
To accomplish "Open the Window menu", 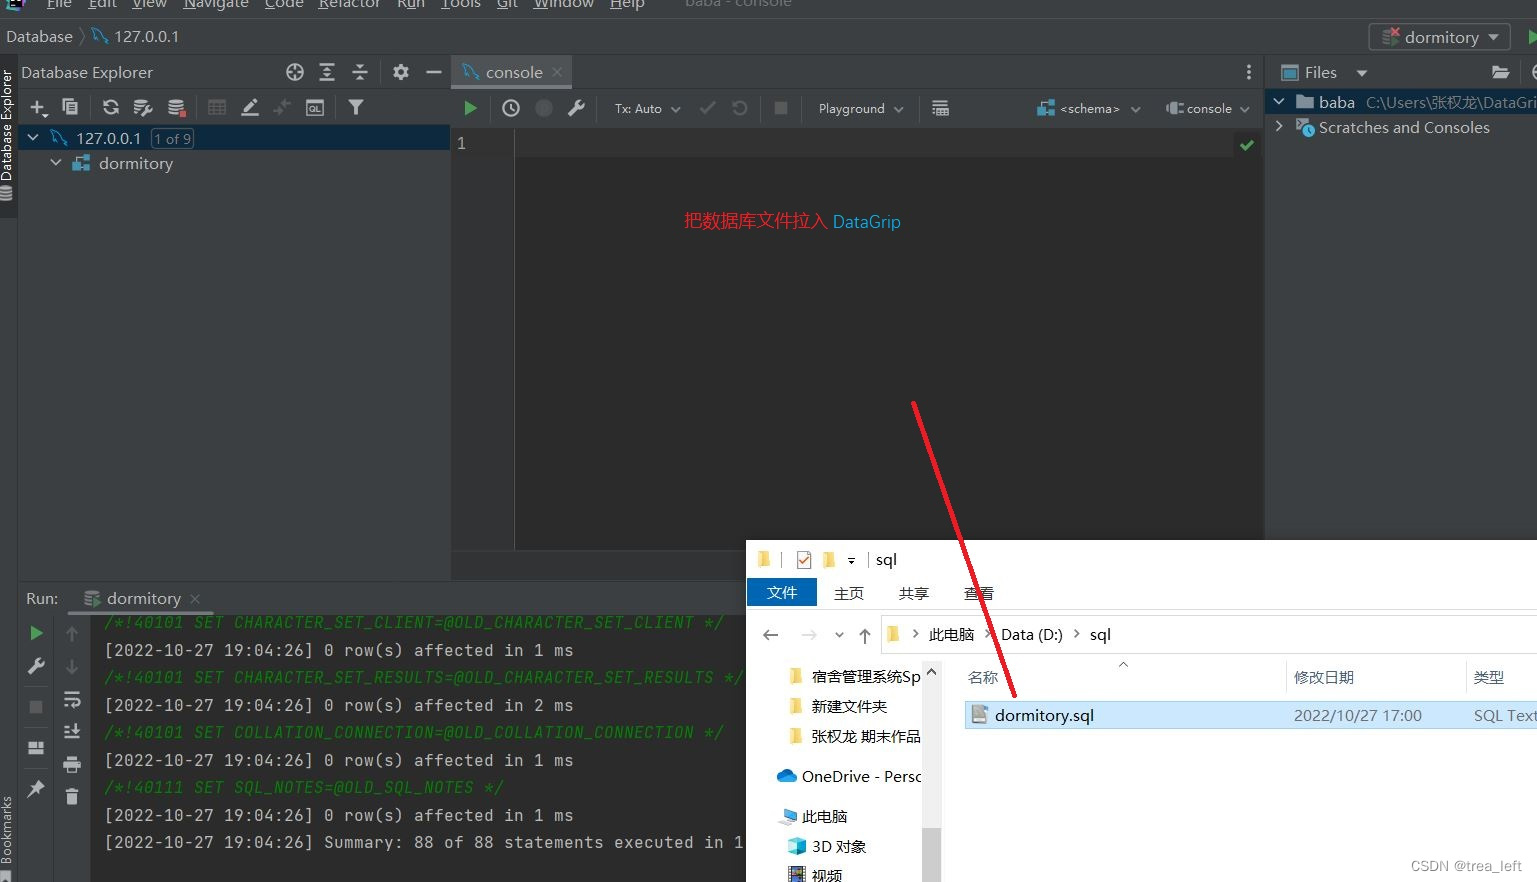I will [563, 4].
